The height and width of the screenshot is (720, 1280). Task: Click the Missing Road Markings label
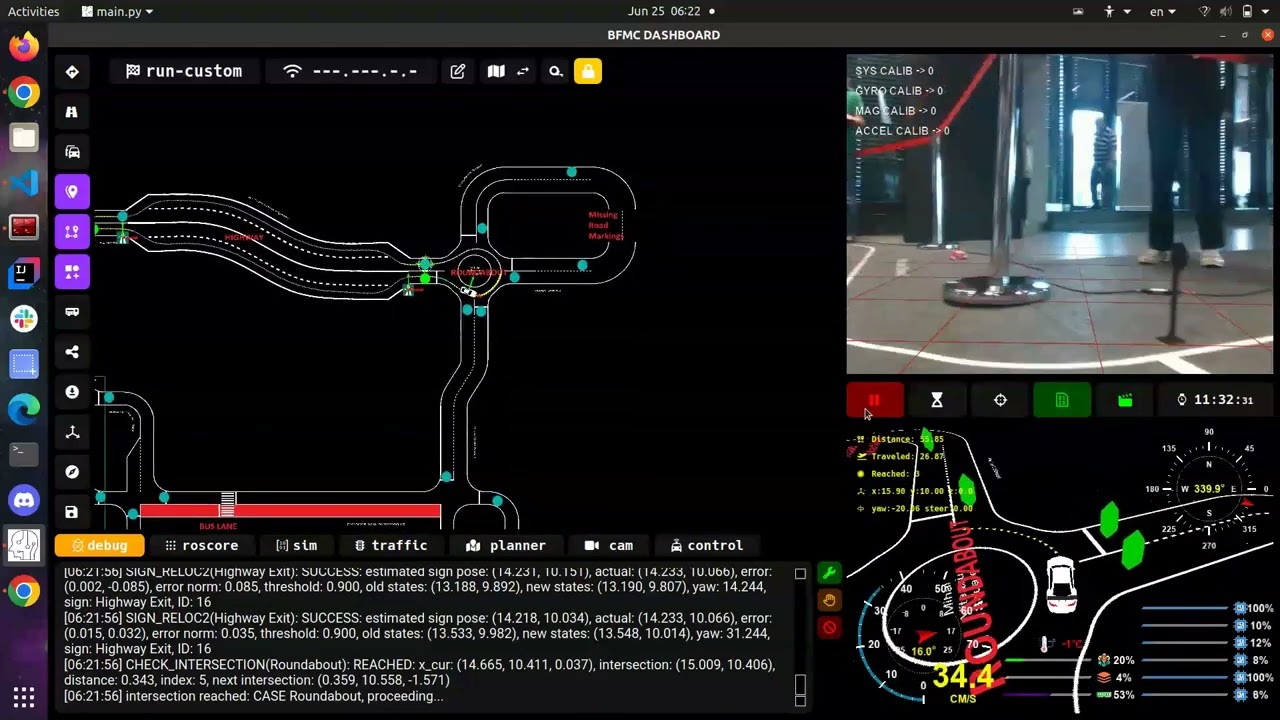604,225
